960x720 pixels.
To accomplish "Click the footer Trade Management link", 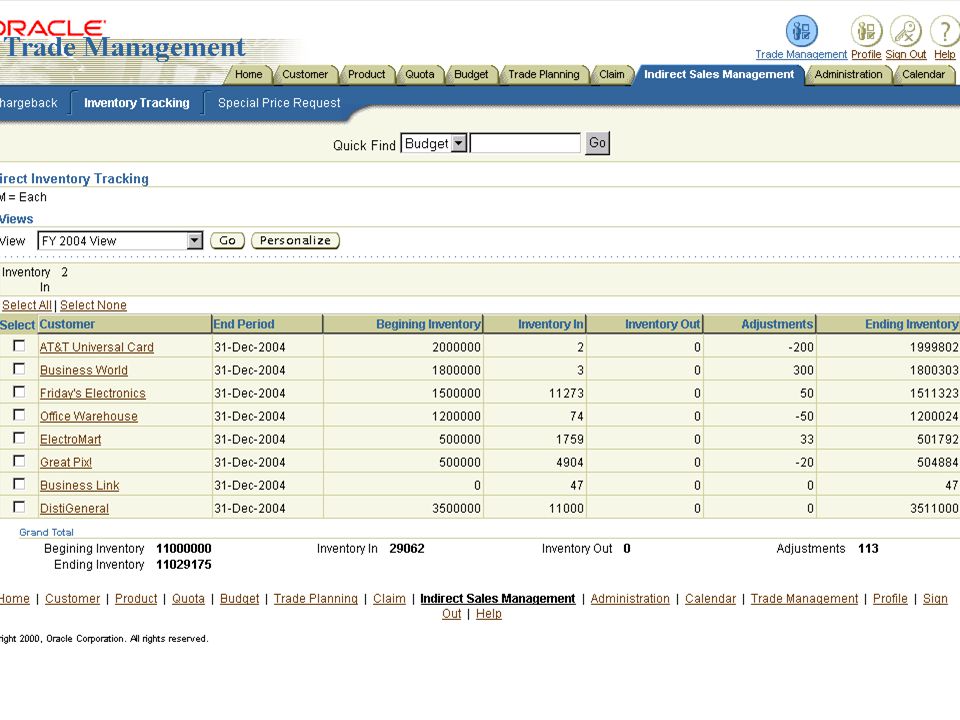I will coord(804,599).
